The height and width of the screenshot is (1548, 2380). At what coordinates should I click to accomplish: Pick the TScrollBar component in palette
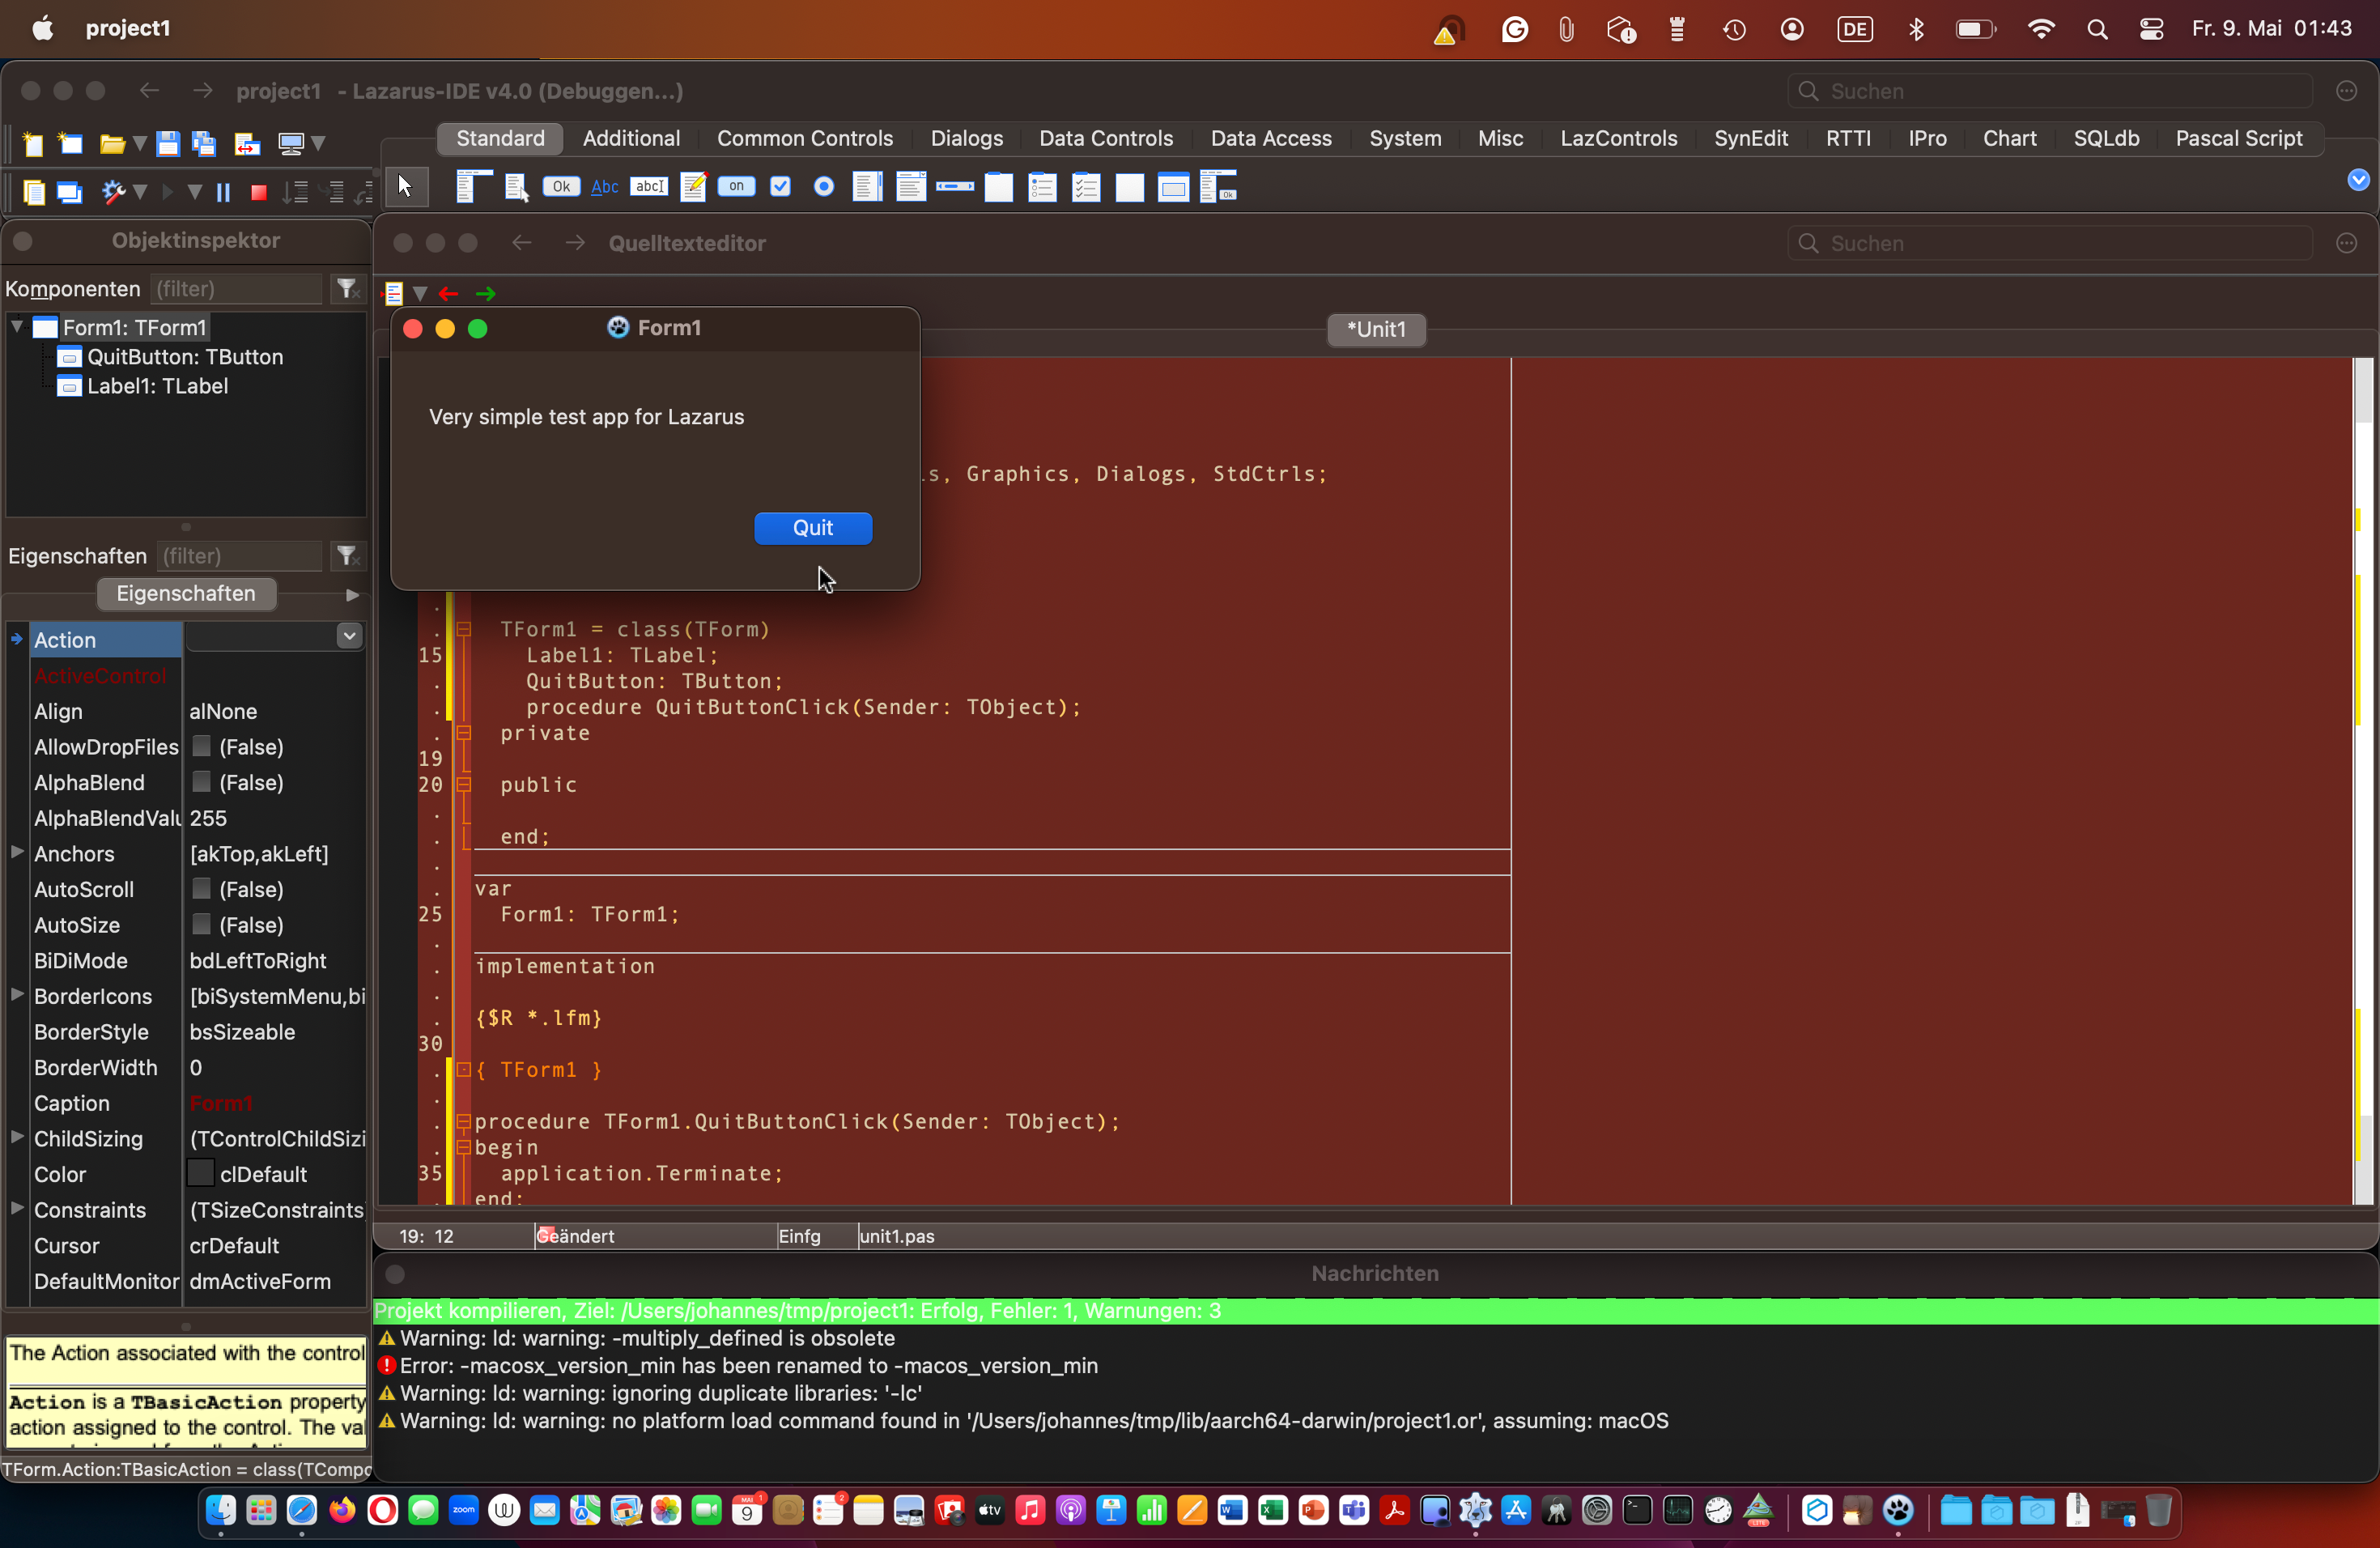[955, 186]
